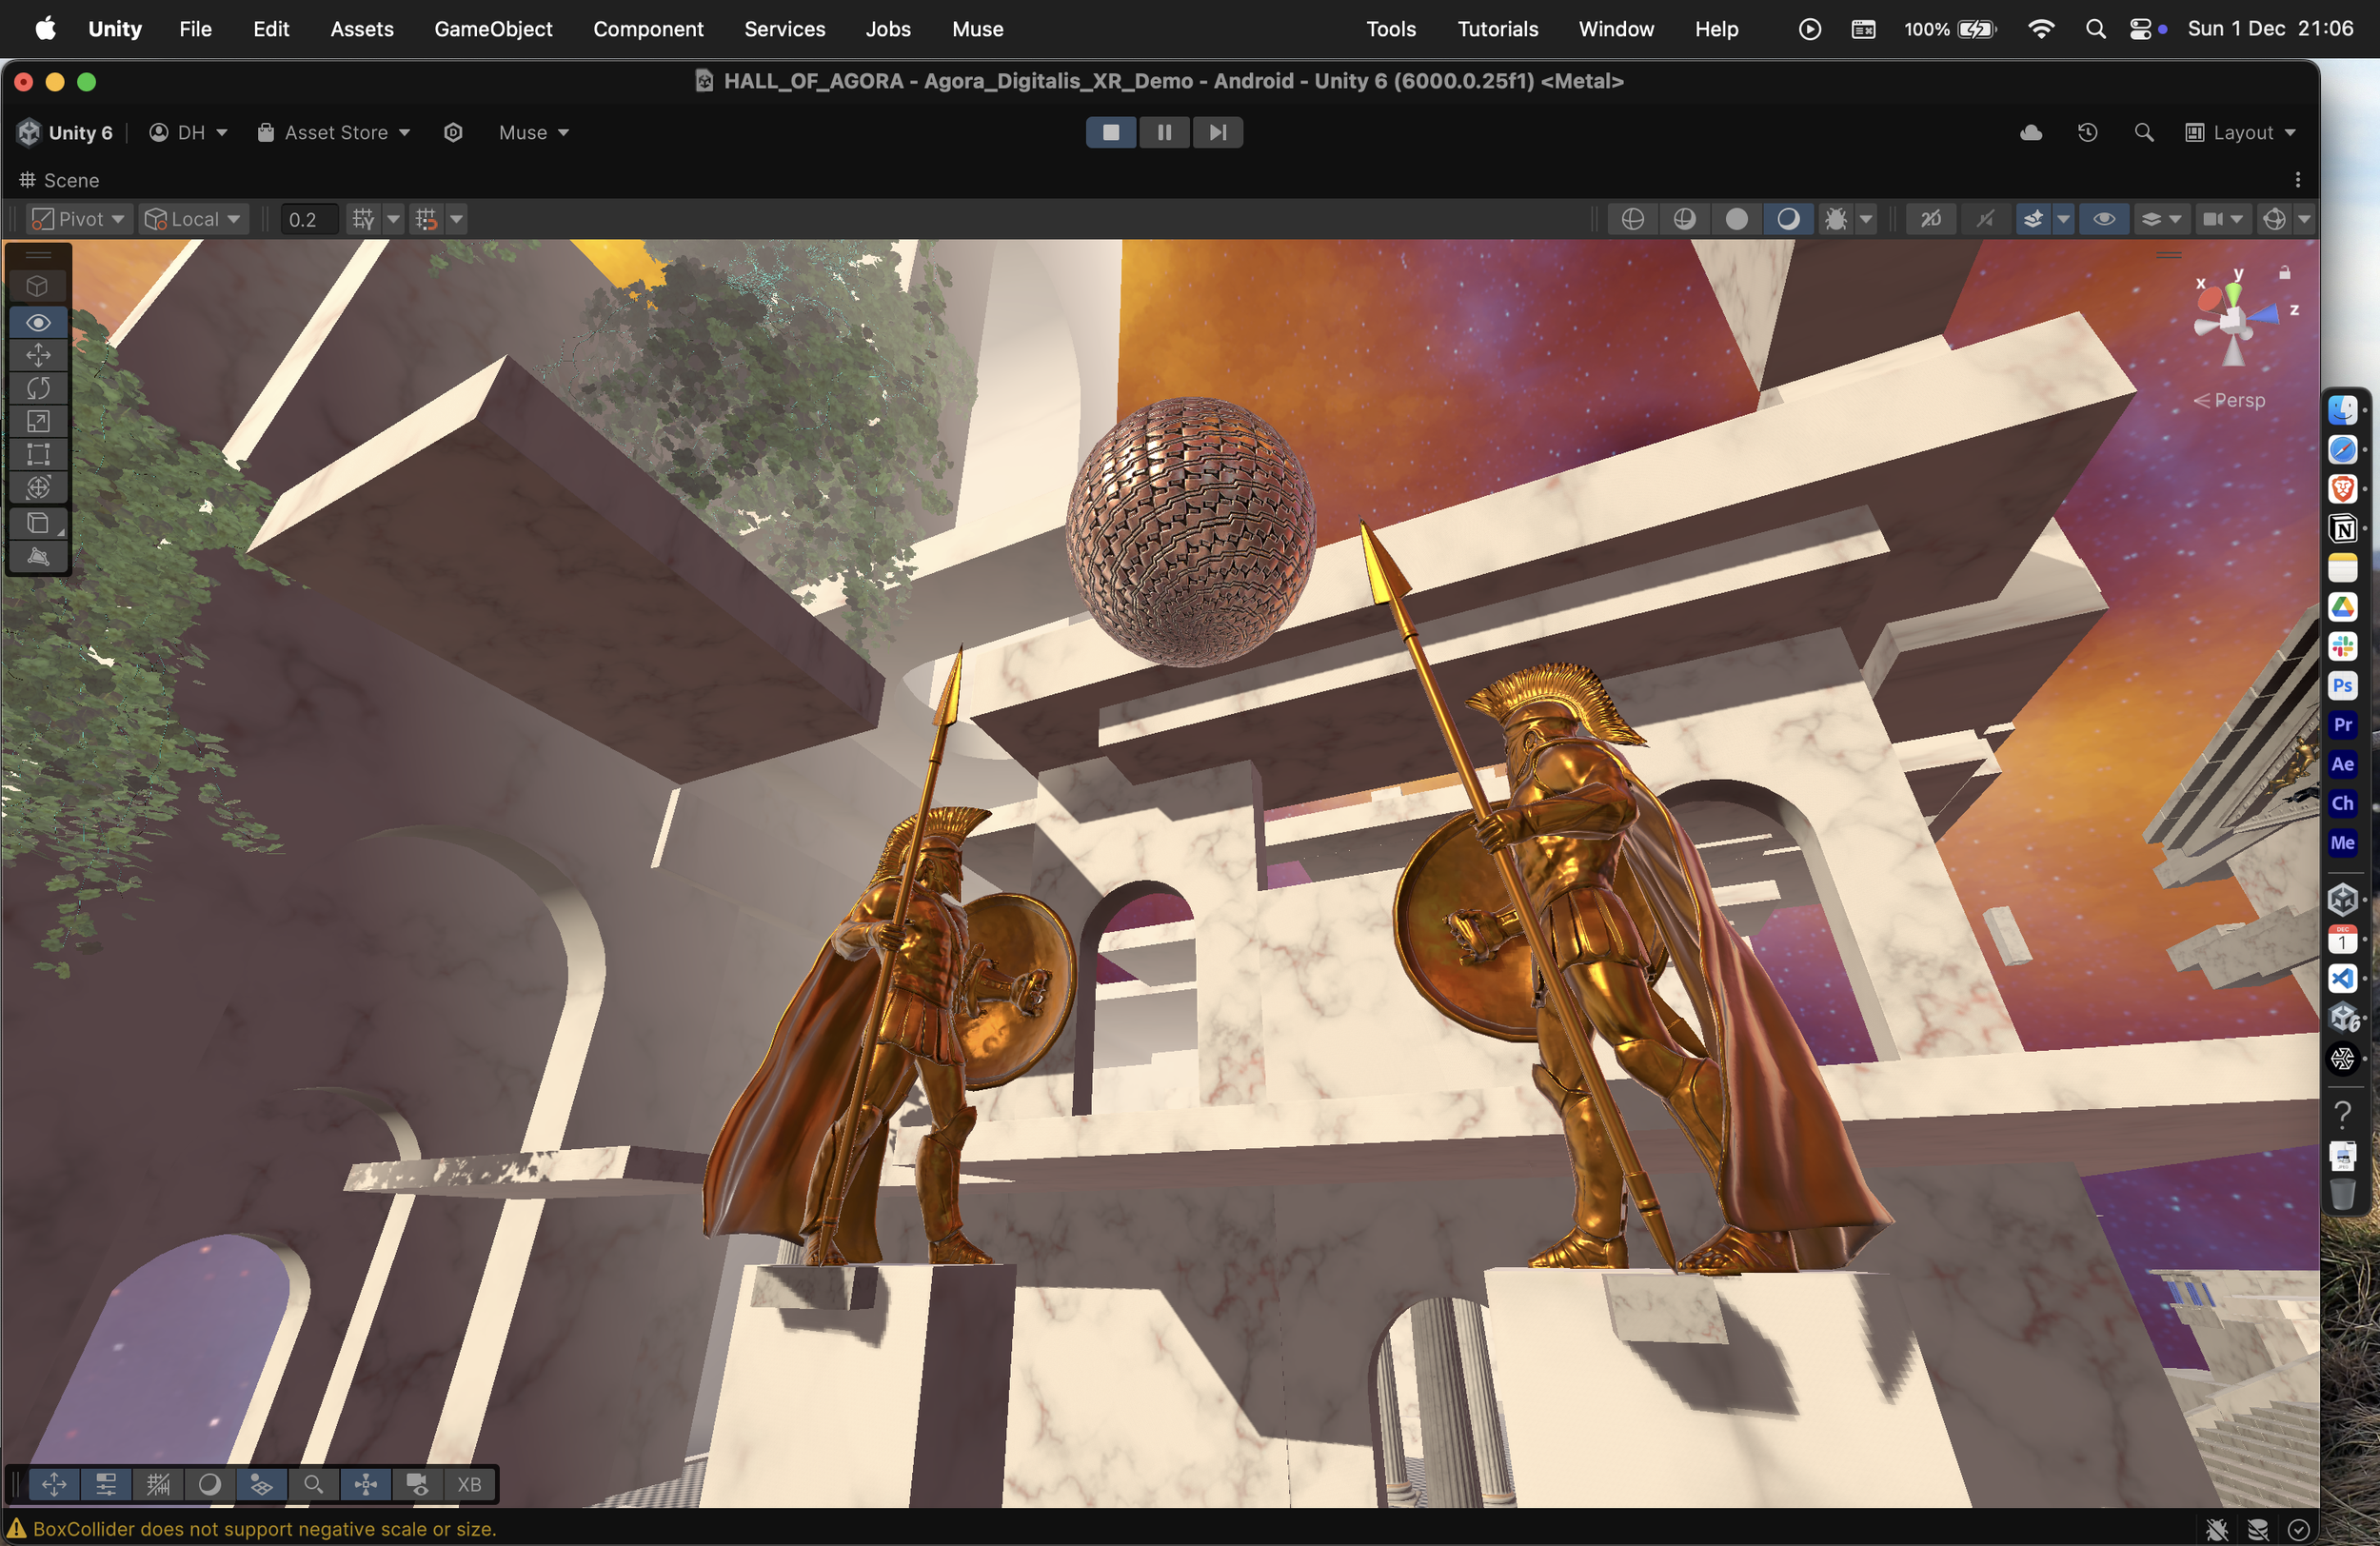Toggle 2D view mode
The image size is (2380, 1546).
tap(1930, 219)
